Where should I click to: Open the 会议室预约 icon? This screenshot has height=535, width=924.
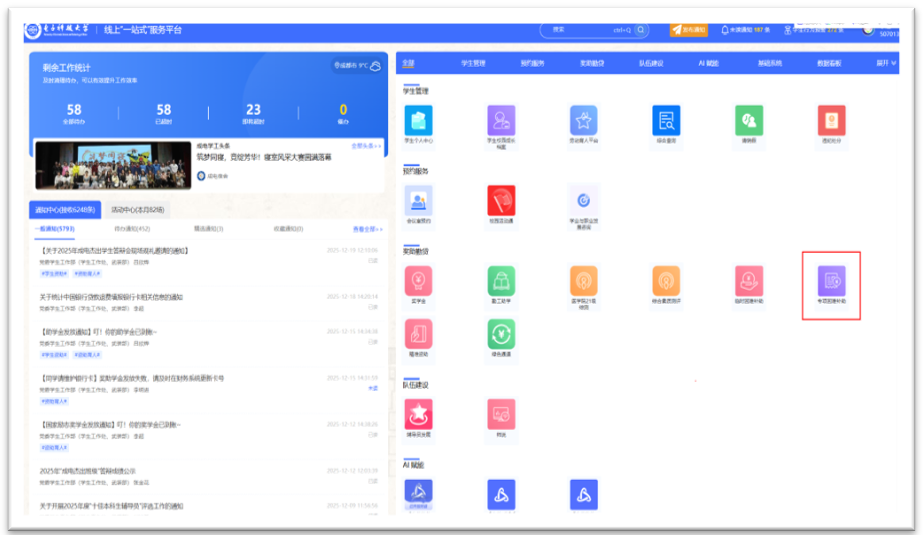tap(418, 201)
